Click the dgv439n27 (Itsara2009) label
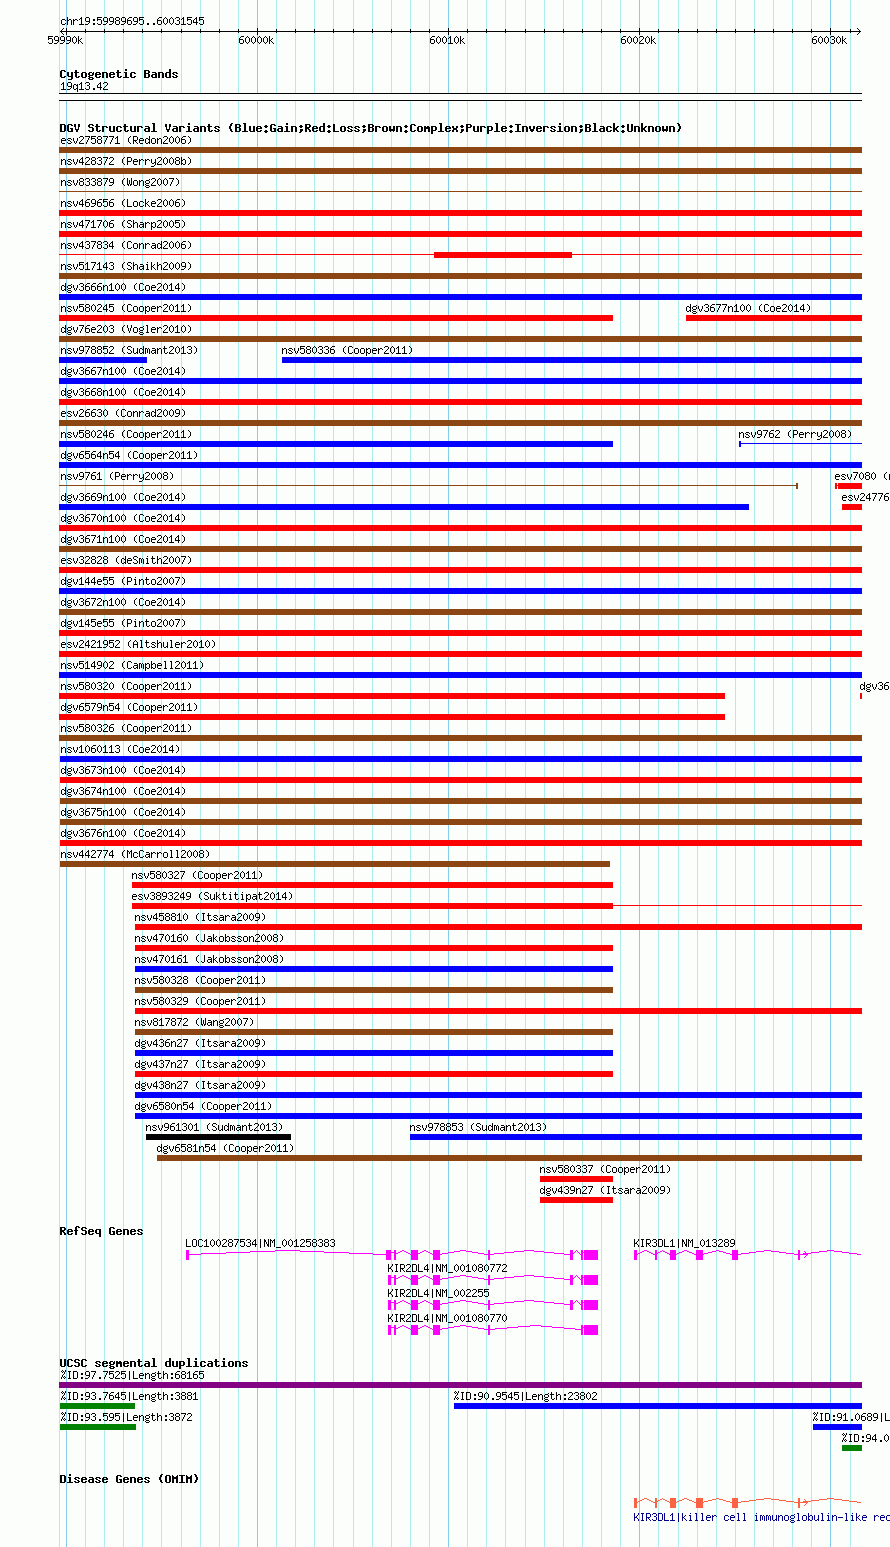890x1547 pixels. coord(606,1190)
